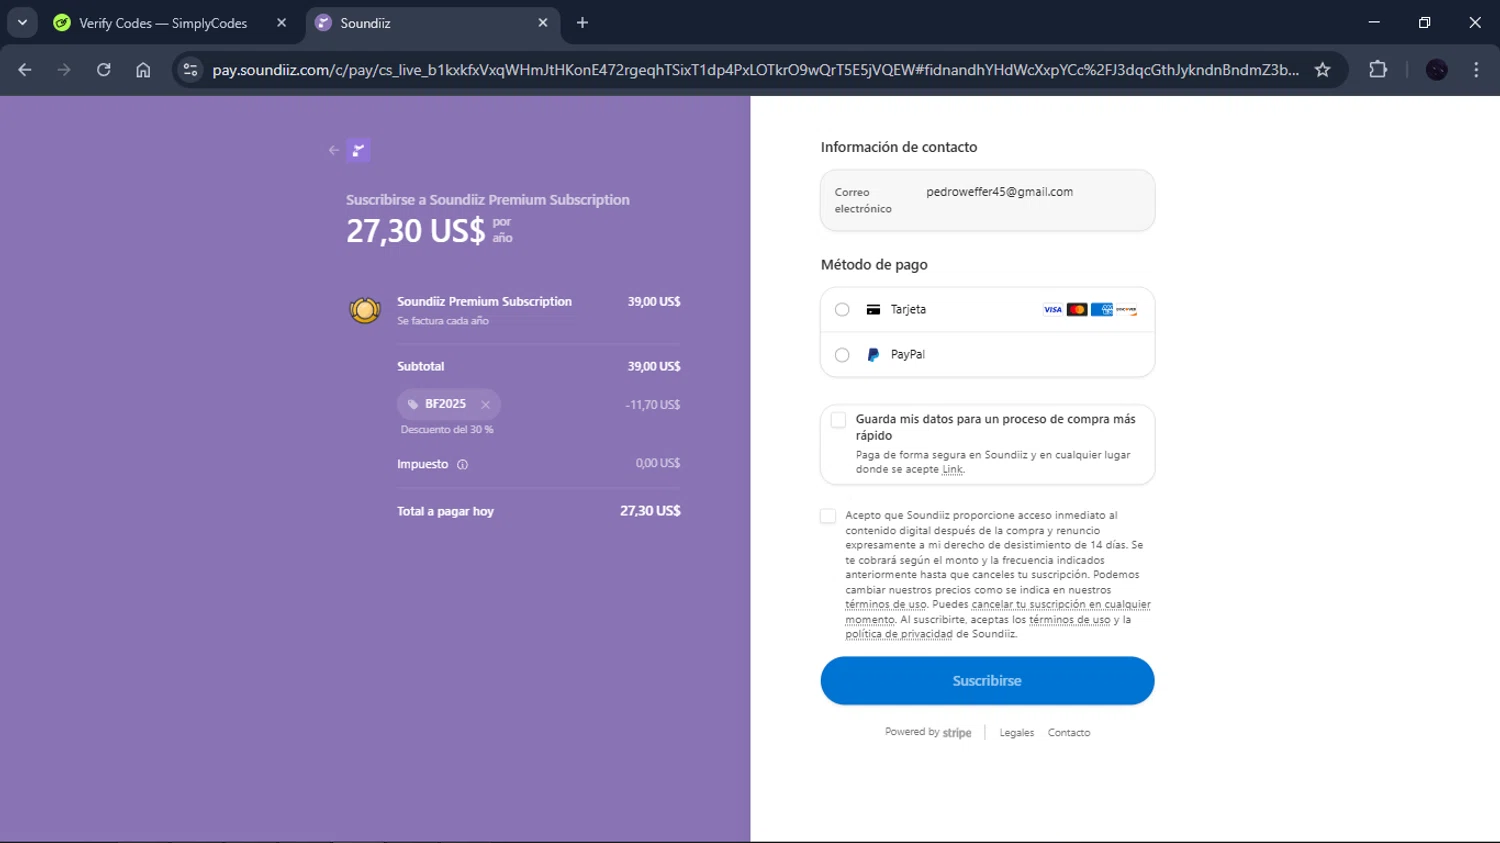Click the Mastercard logo
Screen dimensions: 1500x843
(1077, 310)
